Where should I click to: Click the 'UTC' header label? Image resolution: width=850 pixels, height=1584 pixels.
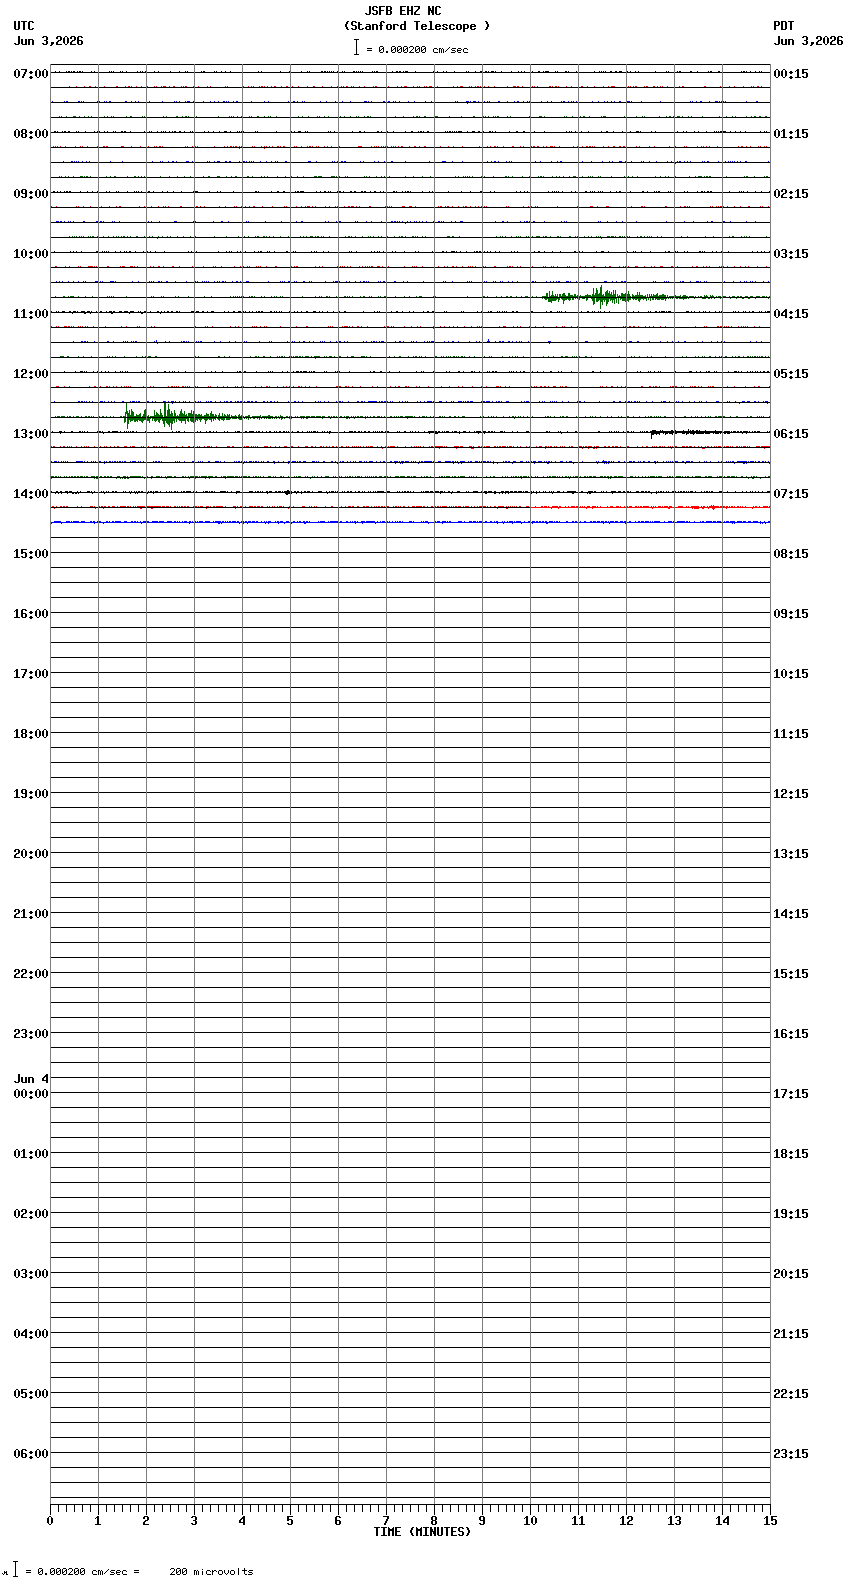point(24,26)
